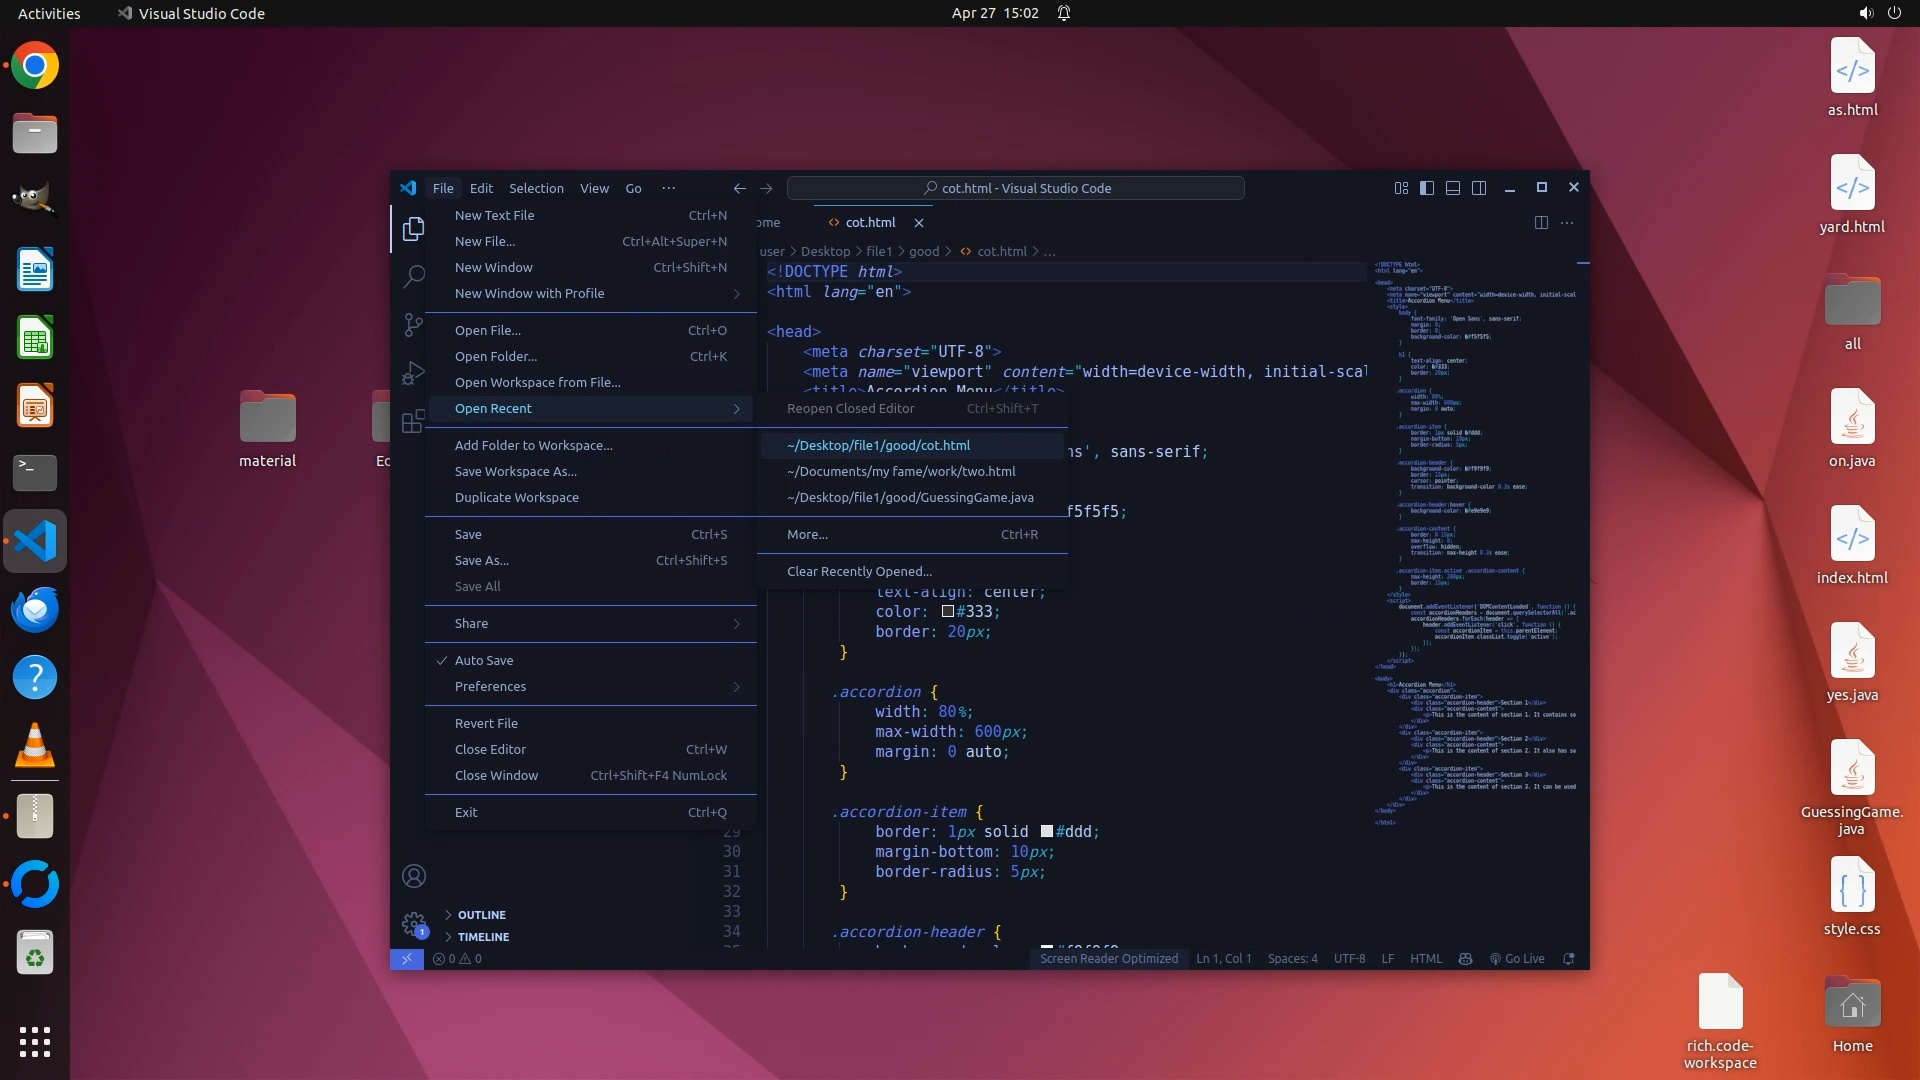The height and width of the screenshot is (1080, 1920).
Task: Toggle the Panel layout button
Action: click(1453, 188)
